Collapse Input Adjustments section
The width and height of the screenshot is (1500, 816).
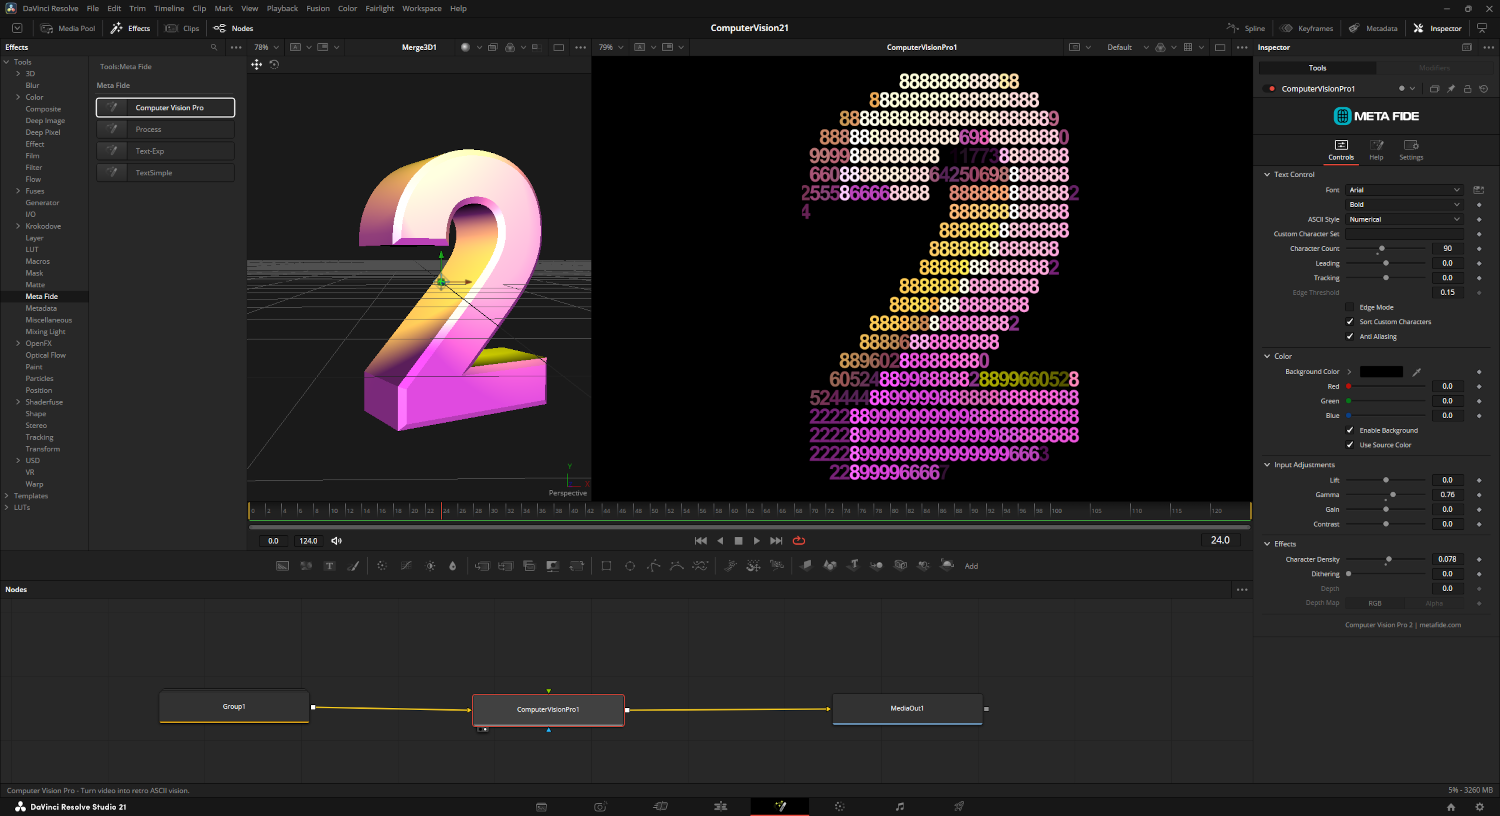click(1267, 465)
